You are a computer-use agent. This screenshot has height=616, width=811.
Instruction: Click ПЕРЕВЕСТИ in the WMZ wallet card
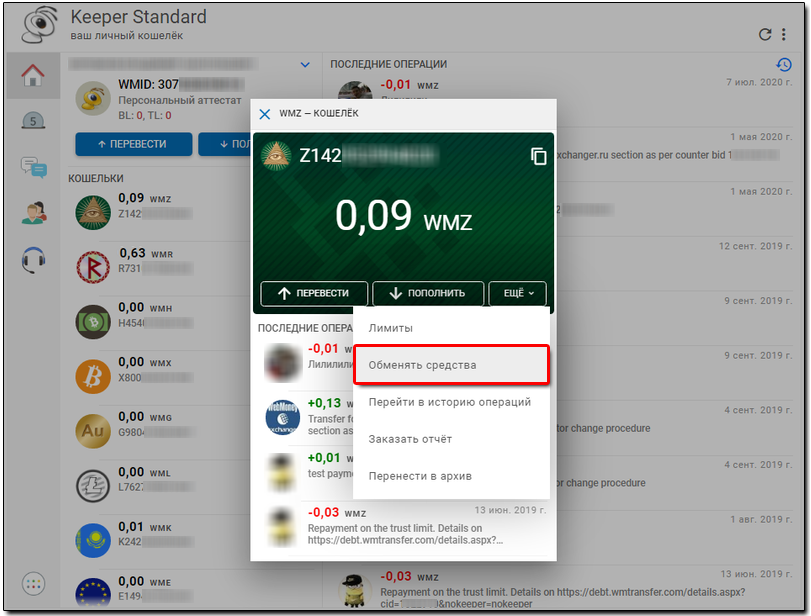click(x=314, y=293)
